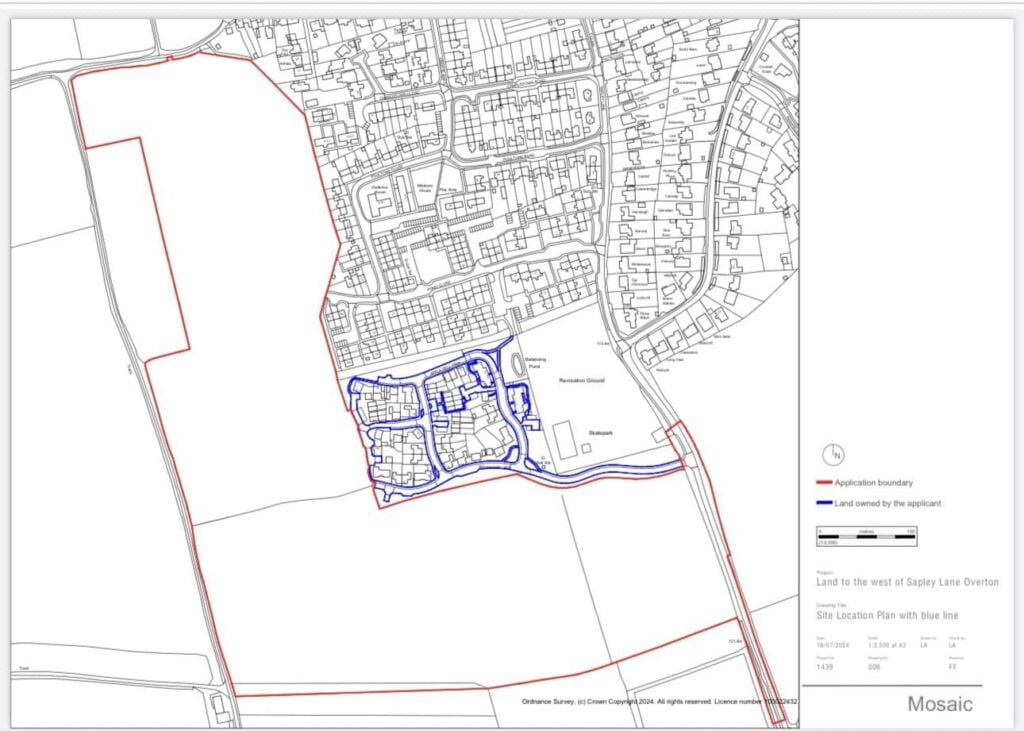Click the scale bar graphic
Viewport: 1024px width, 731px height.
(866, 538)
